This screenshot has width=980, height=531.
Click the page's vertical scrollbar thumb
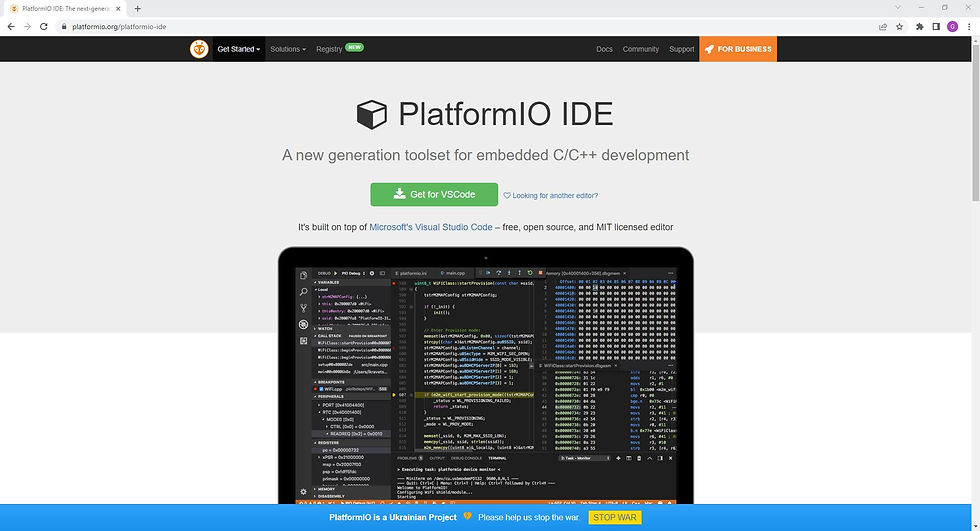click(976, 122)
